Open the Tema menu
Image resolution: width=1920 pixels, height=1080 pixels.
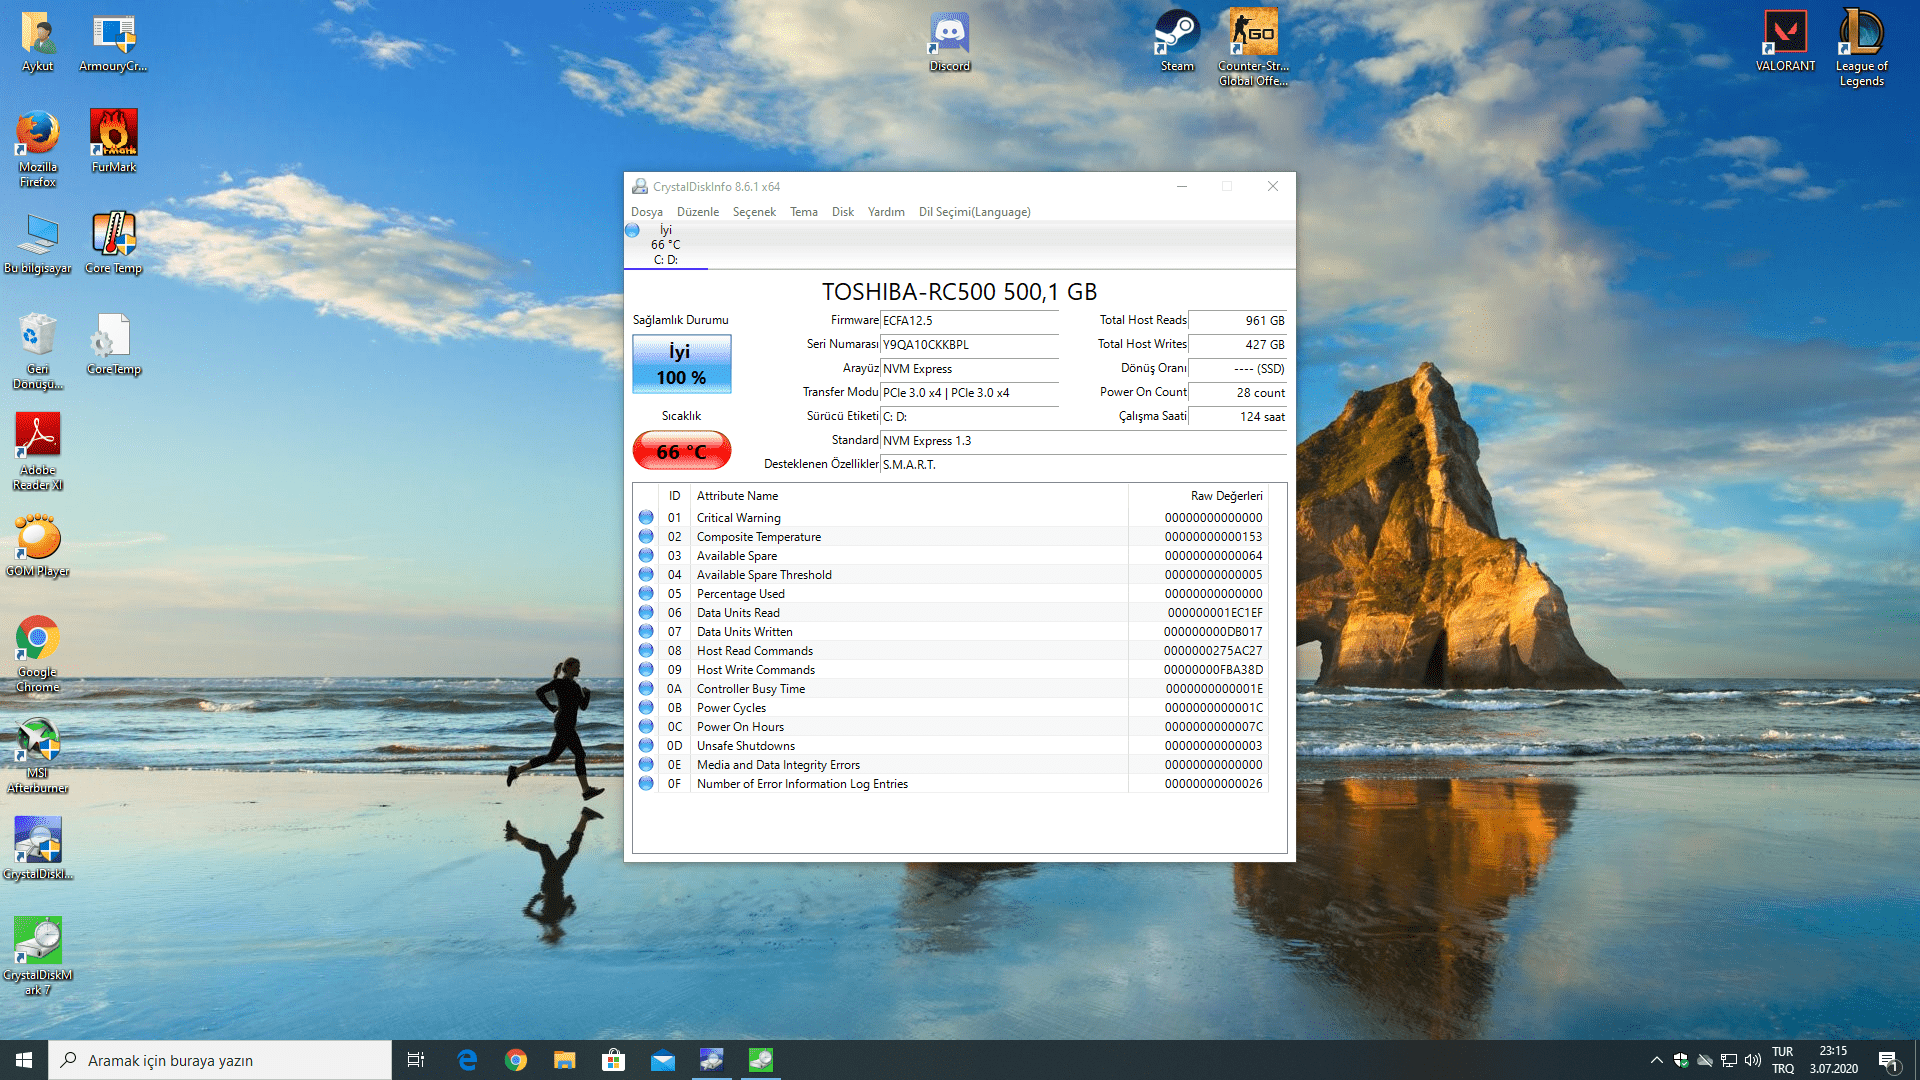[803, 212]
